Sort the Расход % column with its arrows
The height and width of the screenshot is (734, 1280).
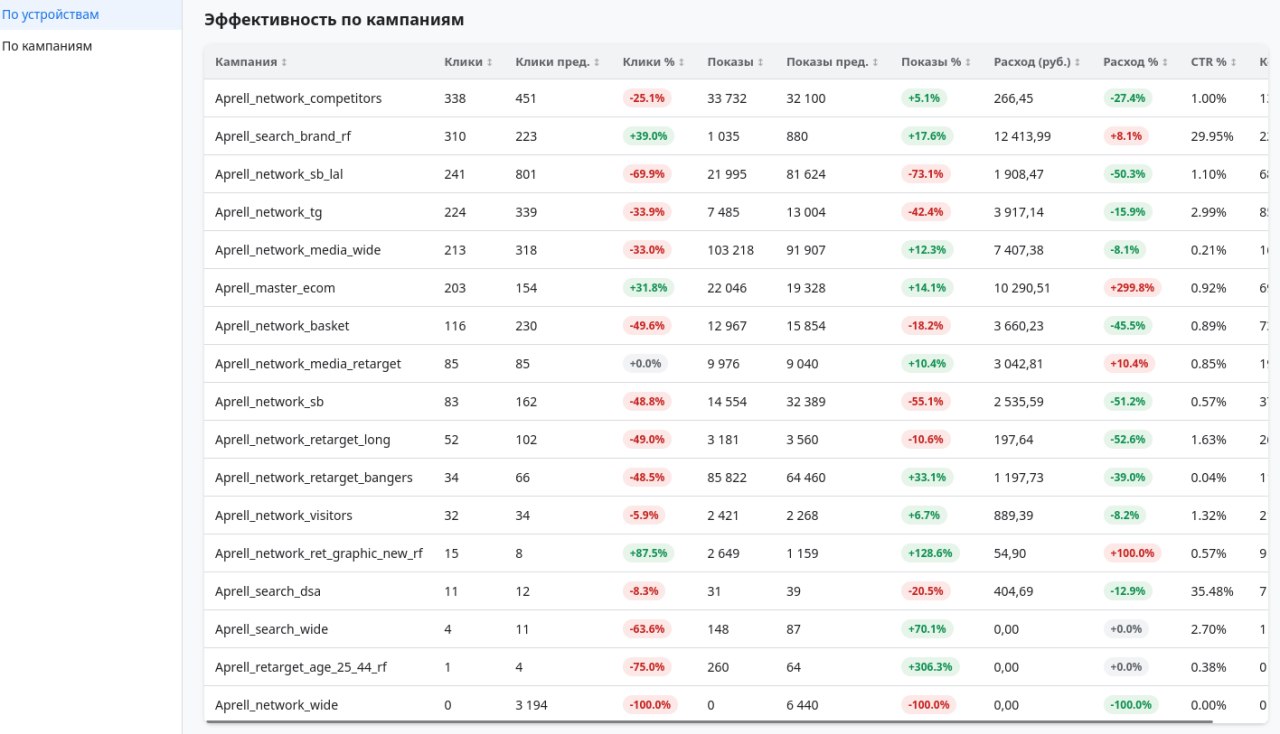click(1164, 61)
